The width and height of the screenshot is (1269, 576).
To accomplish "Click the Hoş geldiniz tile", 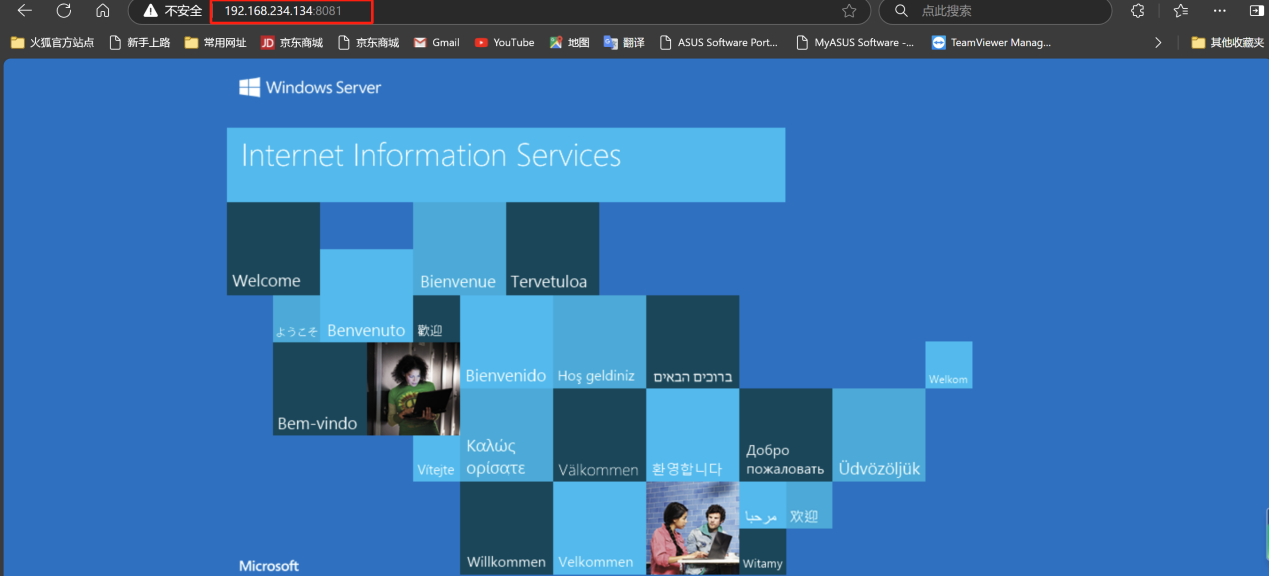I will click(599, 342).
